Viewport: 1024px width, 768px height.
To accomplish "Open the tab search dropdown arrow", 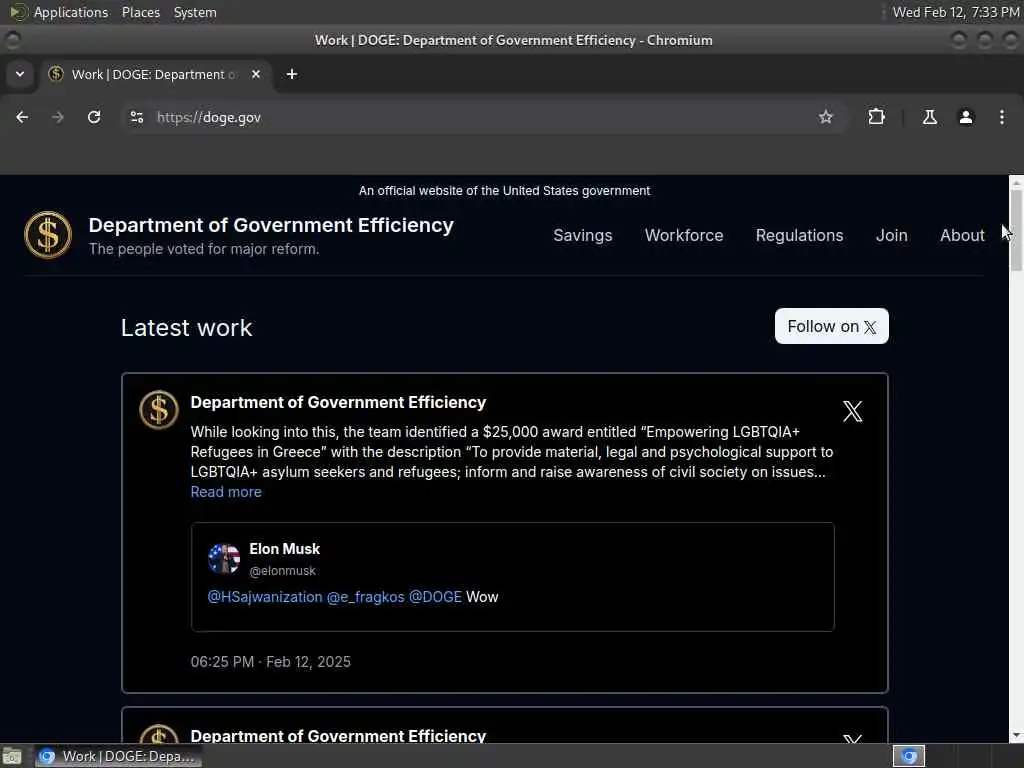I will pos(20,74).
